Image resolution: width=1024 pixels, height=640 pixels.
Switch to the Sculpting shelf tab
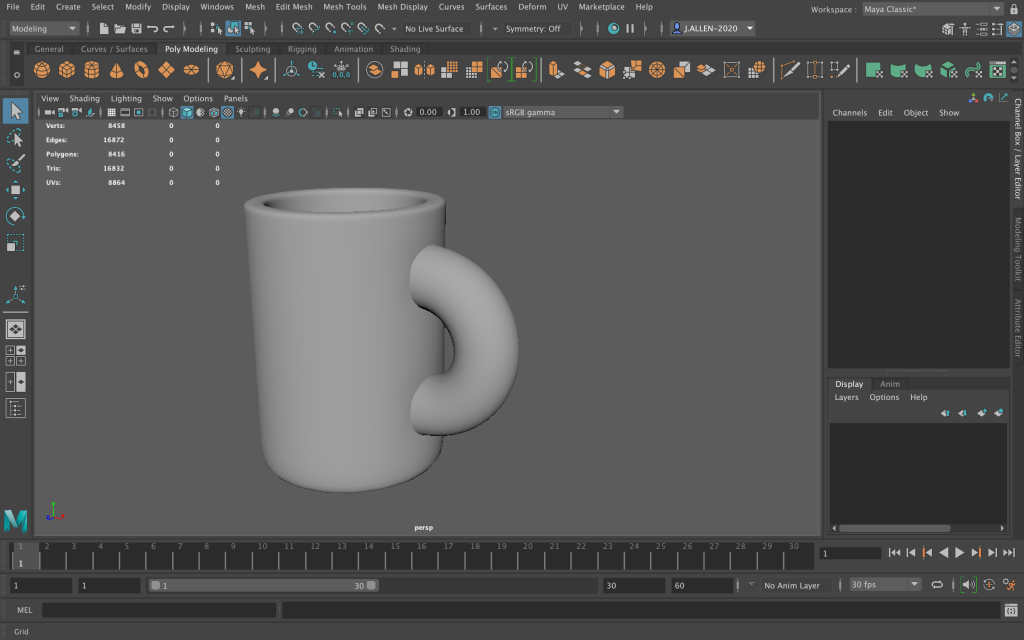click(x=252, y=49)
